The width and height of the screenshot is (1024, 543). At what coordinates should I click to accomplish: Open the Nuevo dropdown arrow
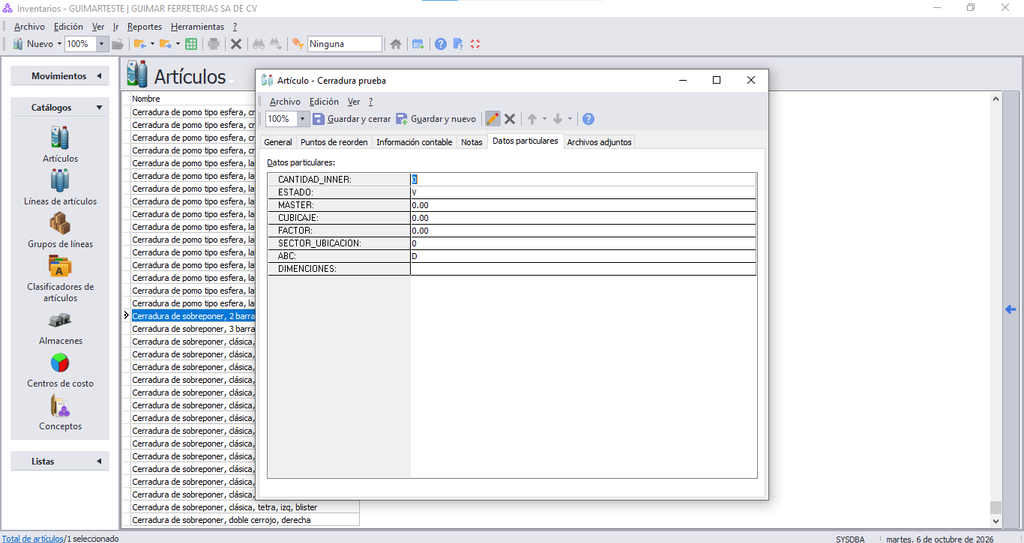click(59, 44)
